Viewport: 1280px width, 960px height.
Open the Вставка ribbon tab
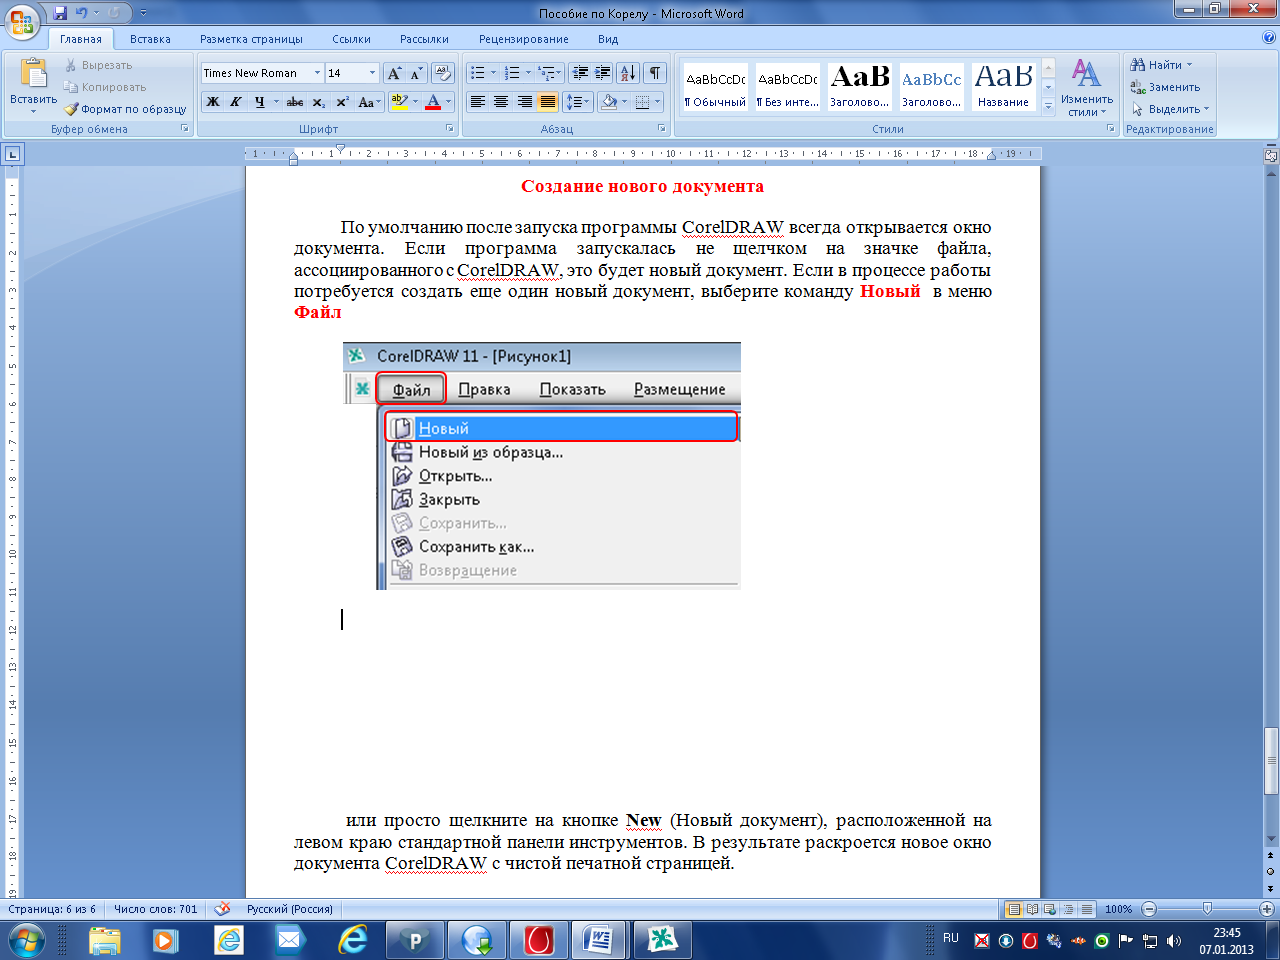click(x=150, y=39)
